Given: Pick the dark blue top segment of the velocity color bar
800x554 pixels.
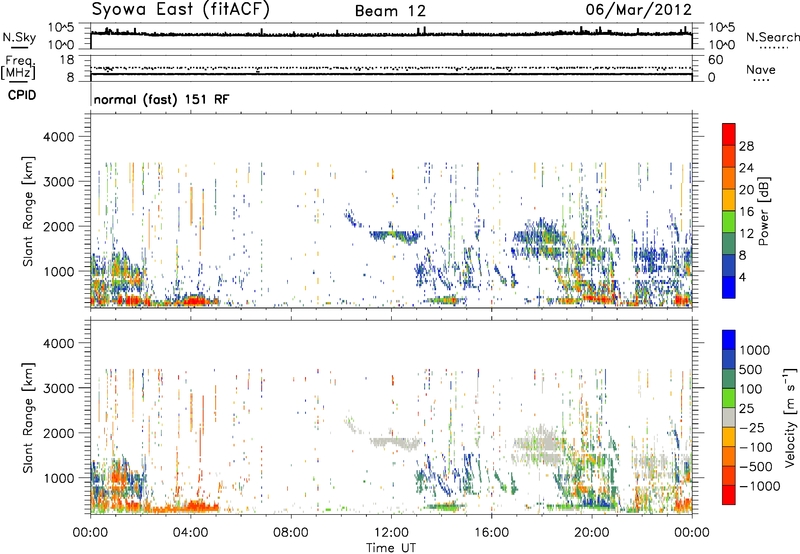Looking at the screenshot, I should tap(729, 340).
